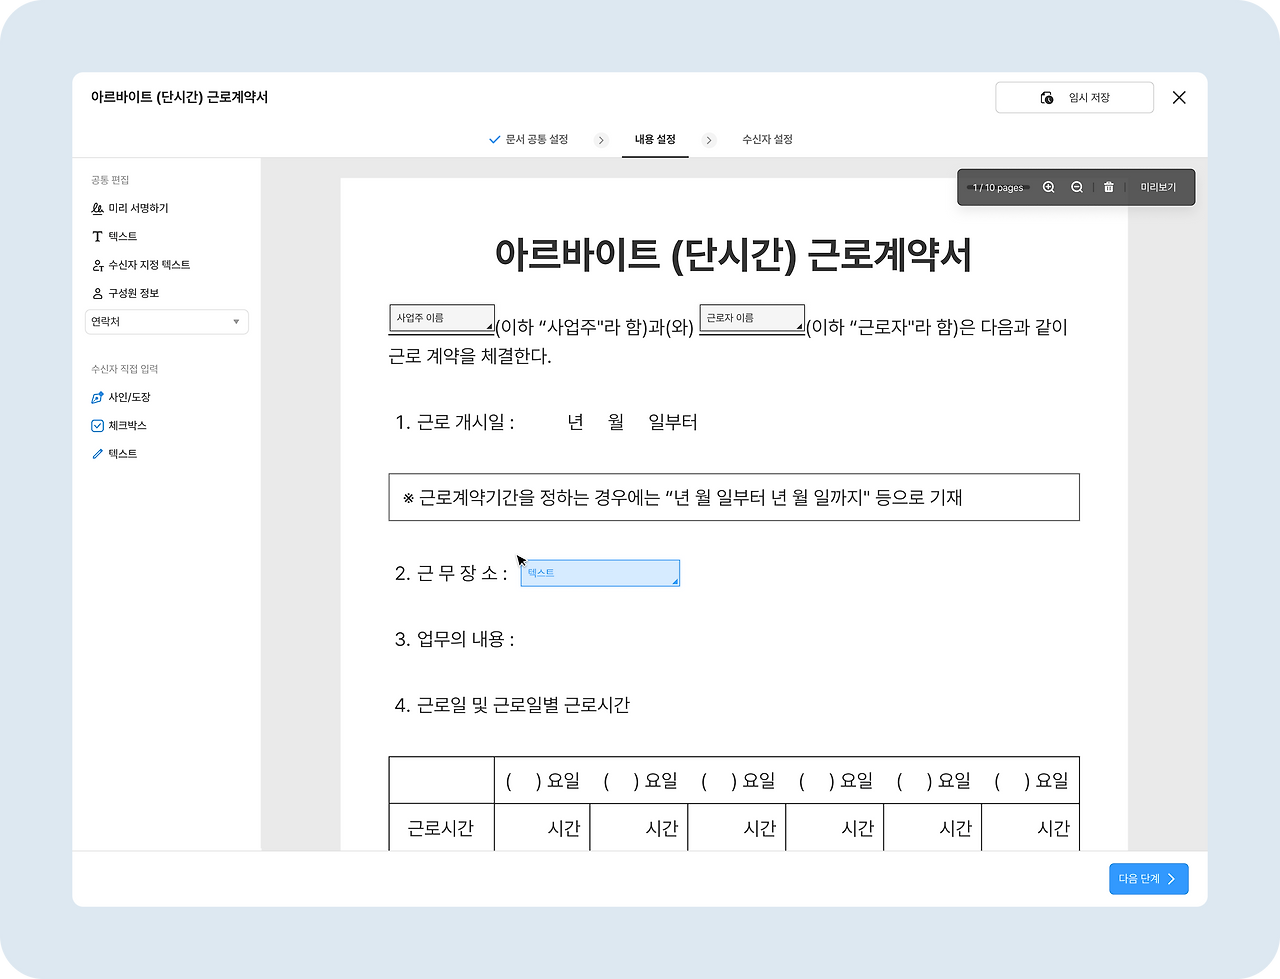Select 텍스트 under 수신자 직접 입력

[x=114, y=453]
